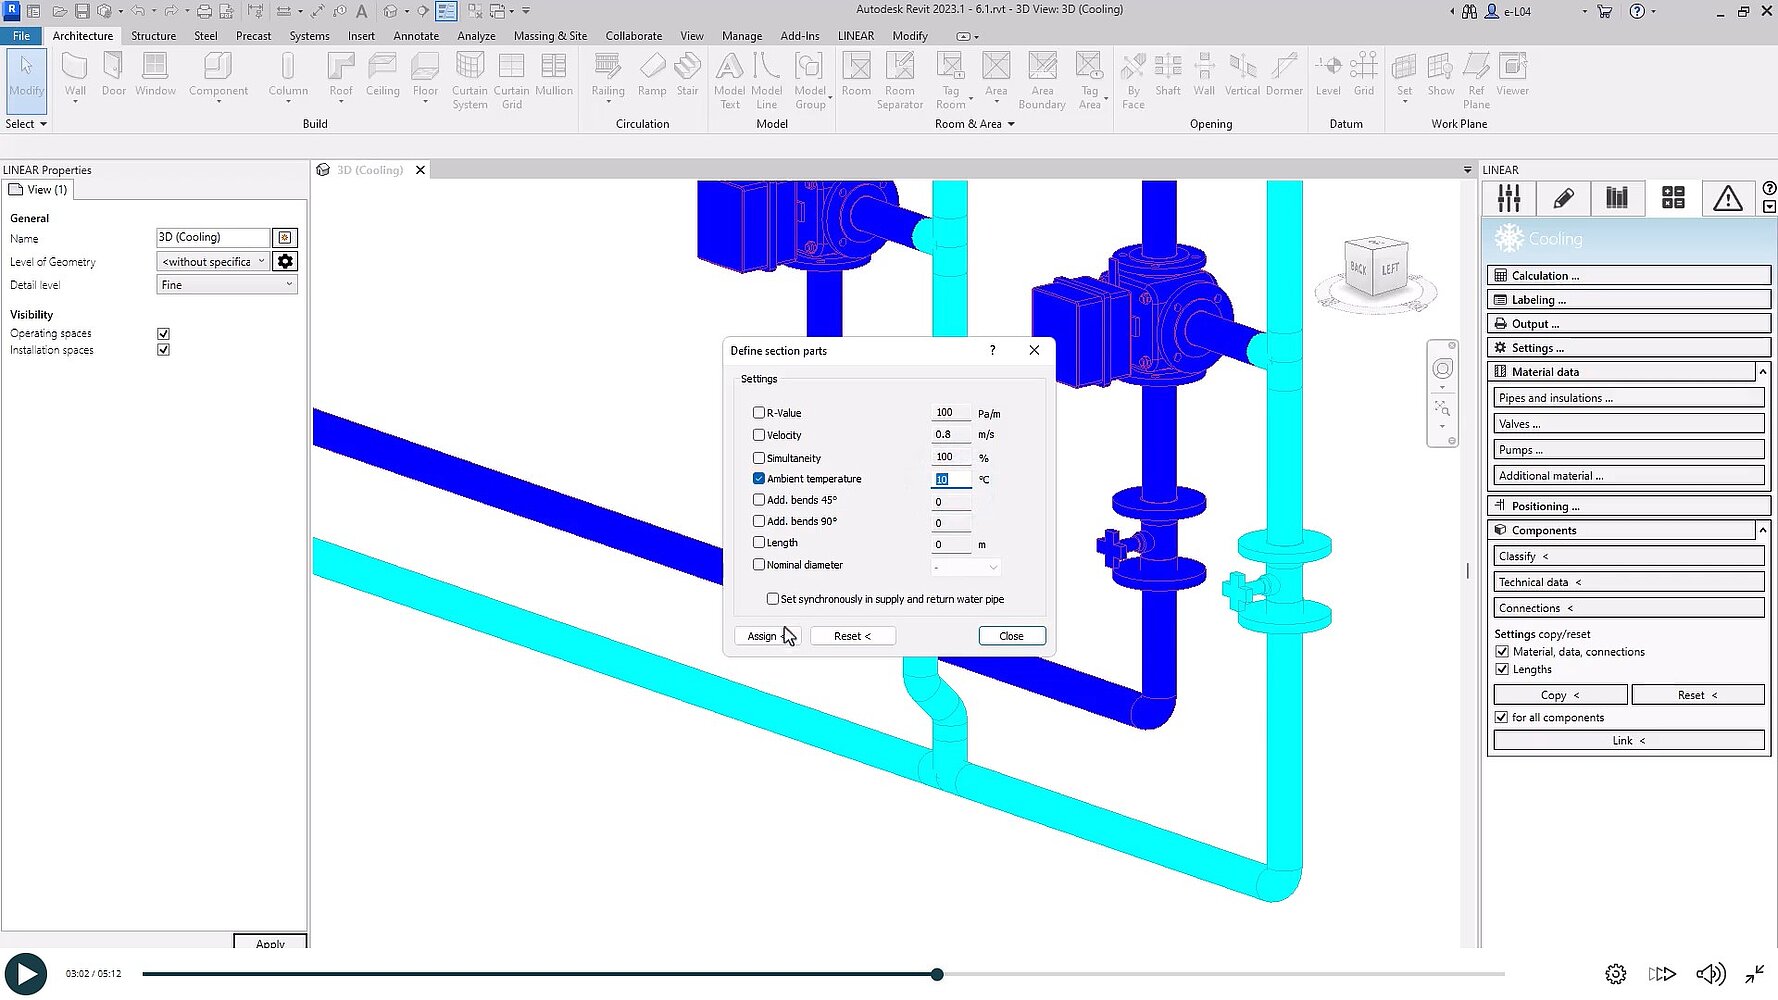Image resolution: width=1778 pixels, height=1000 pixels.
Task: Click the pencil edit icon in LINEAR panel
Action: coord(1563,198)
